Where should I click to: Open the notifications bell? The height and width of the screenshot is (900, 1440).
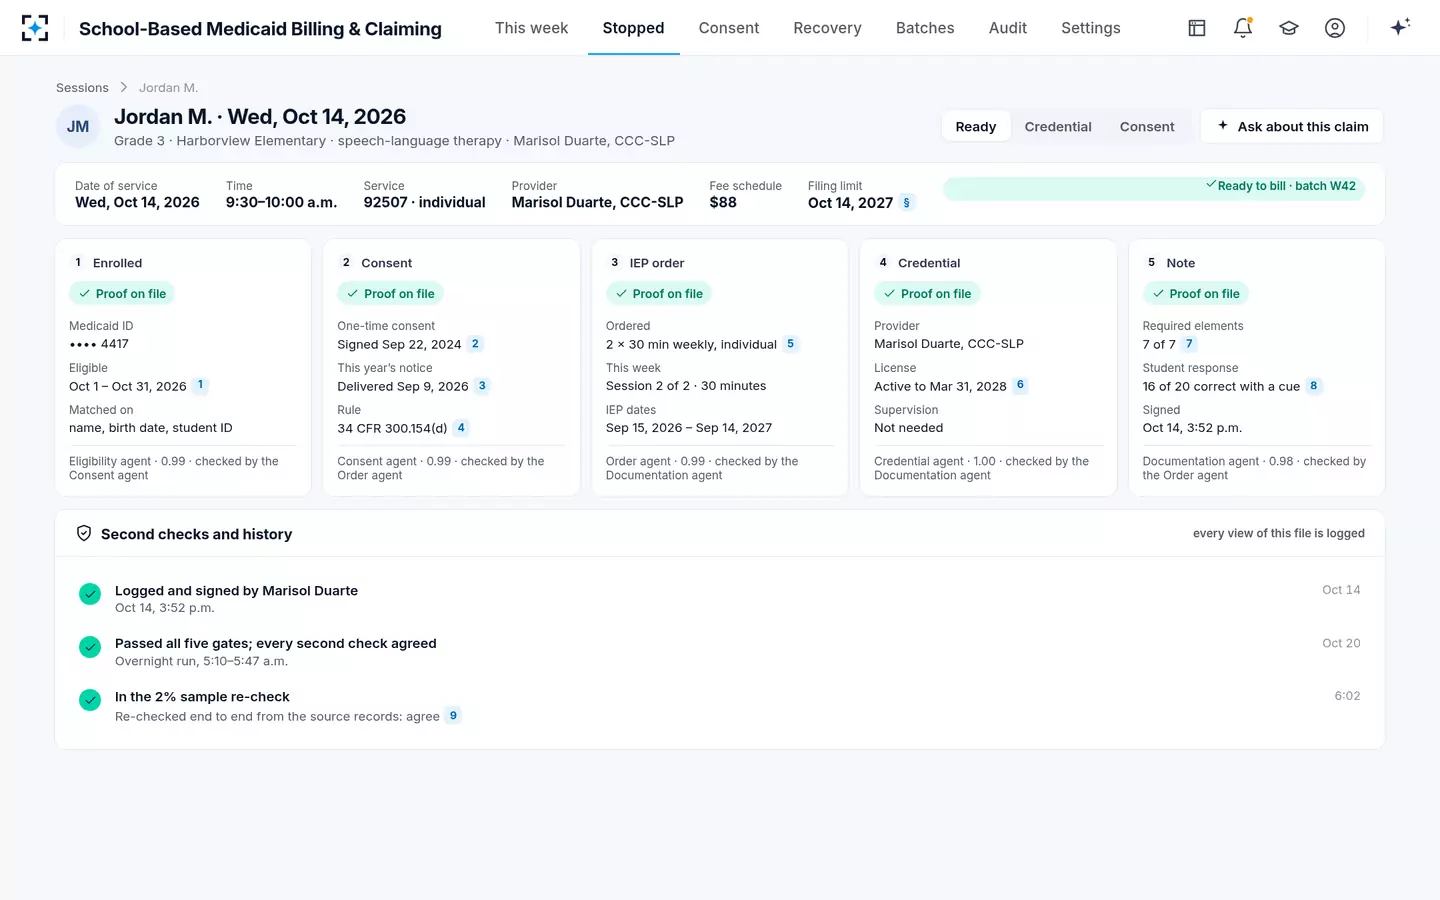[1243, 28]
